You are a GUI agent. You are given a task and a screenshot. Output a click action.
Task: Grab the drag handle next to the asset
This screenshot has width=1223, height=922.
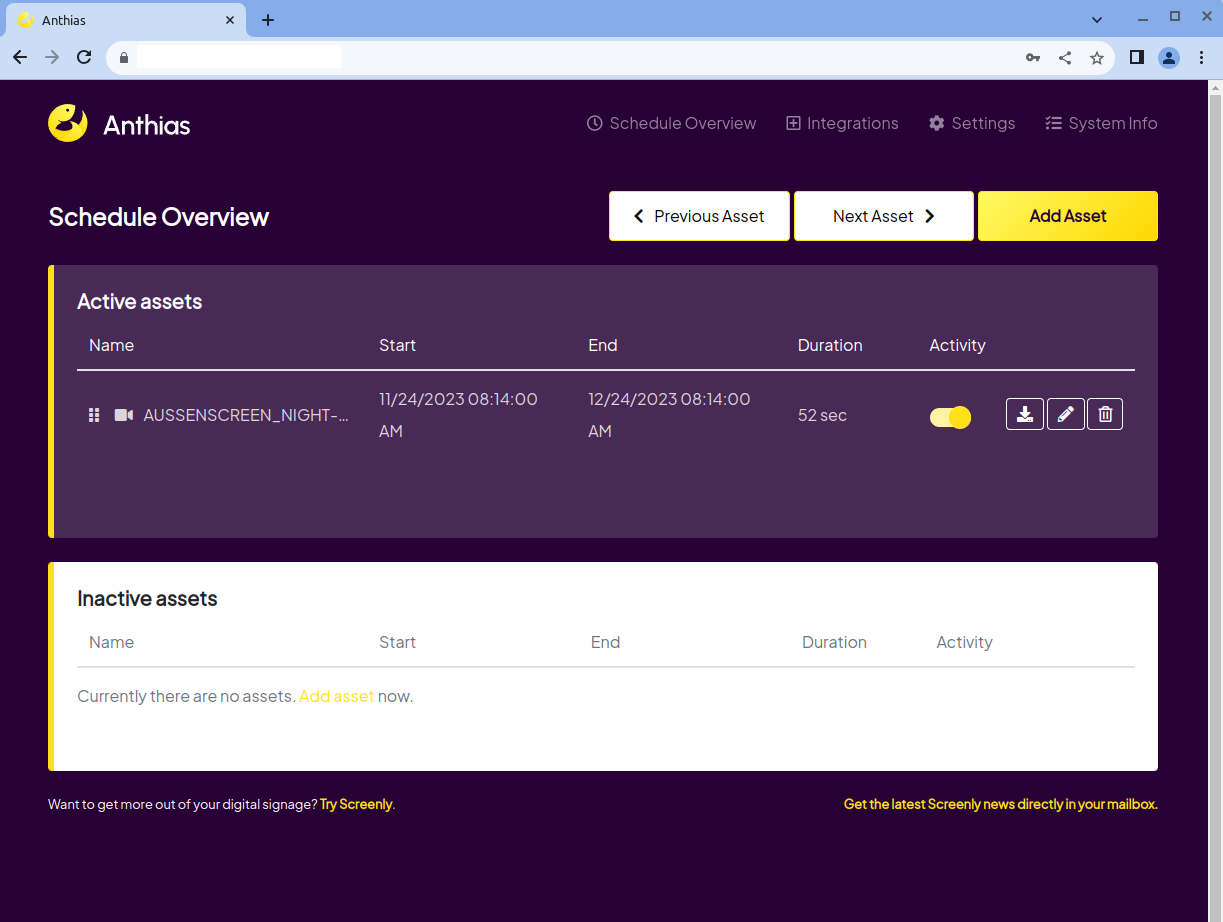(x=94, y=414)
